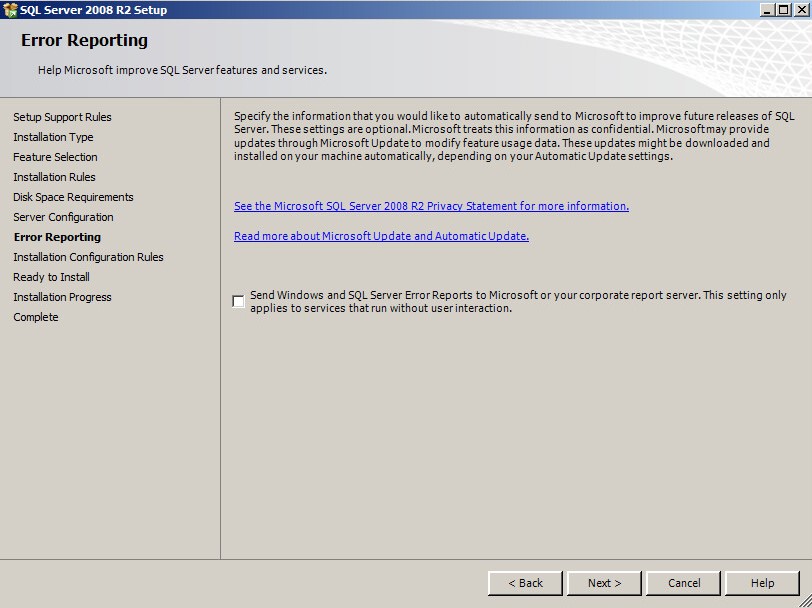Open the SQL Server 2008 R2 Privacy Statement link
This screenshot has height=608, width=812.
click(x=431, y=206)
